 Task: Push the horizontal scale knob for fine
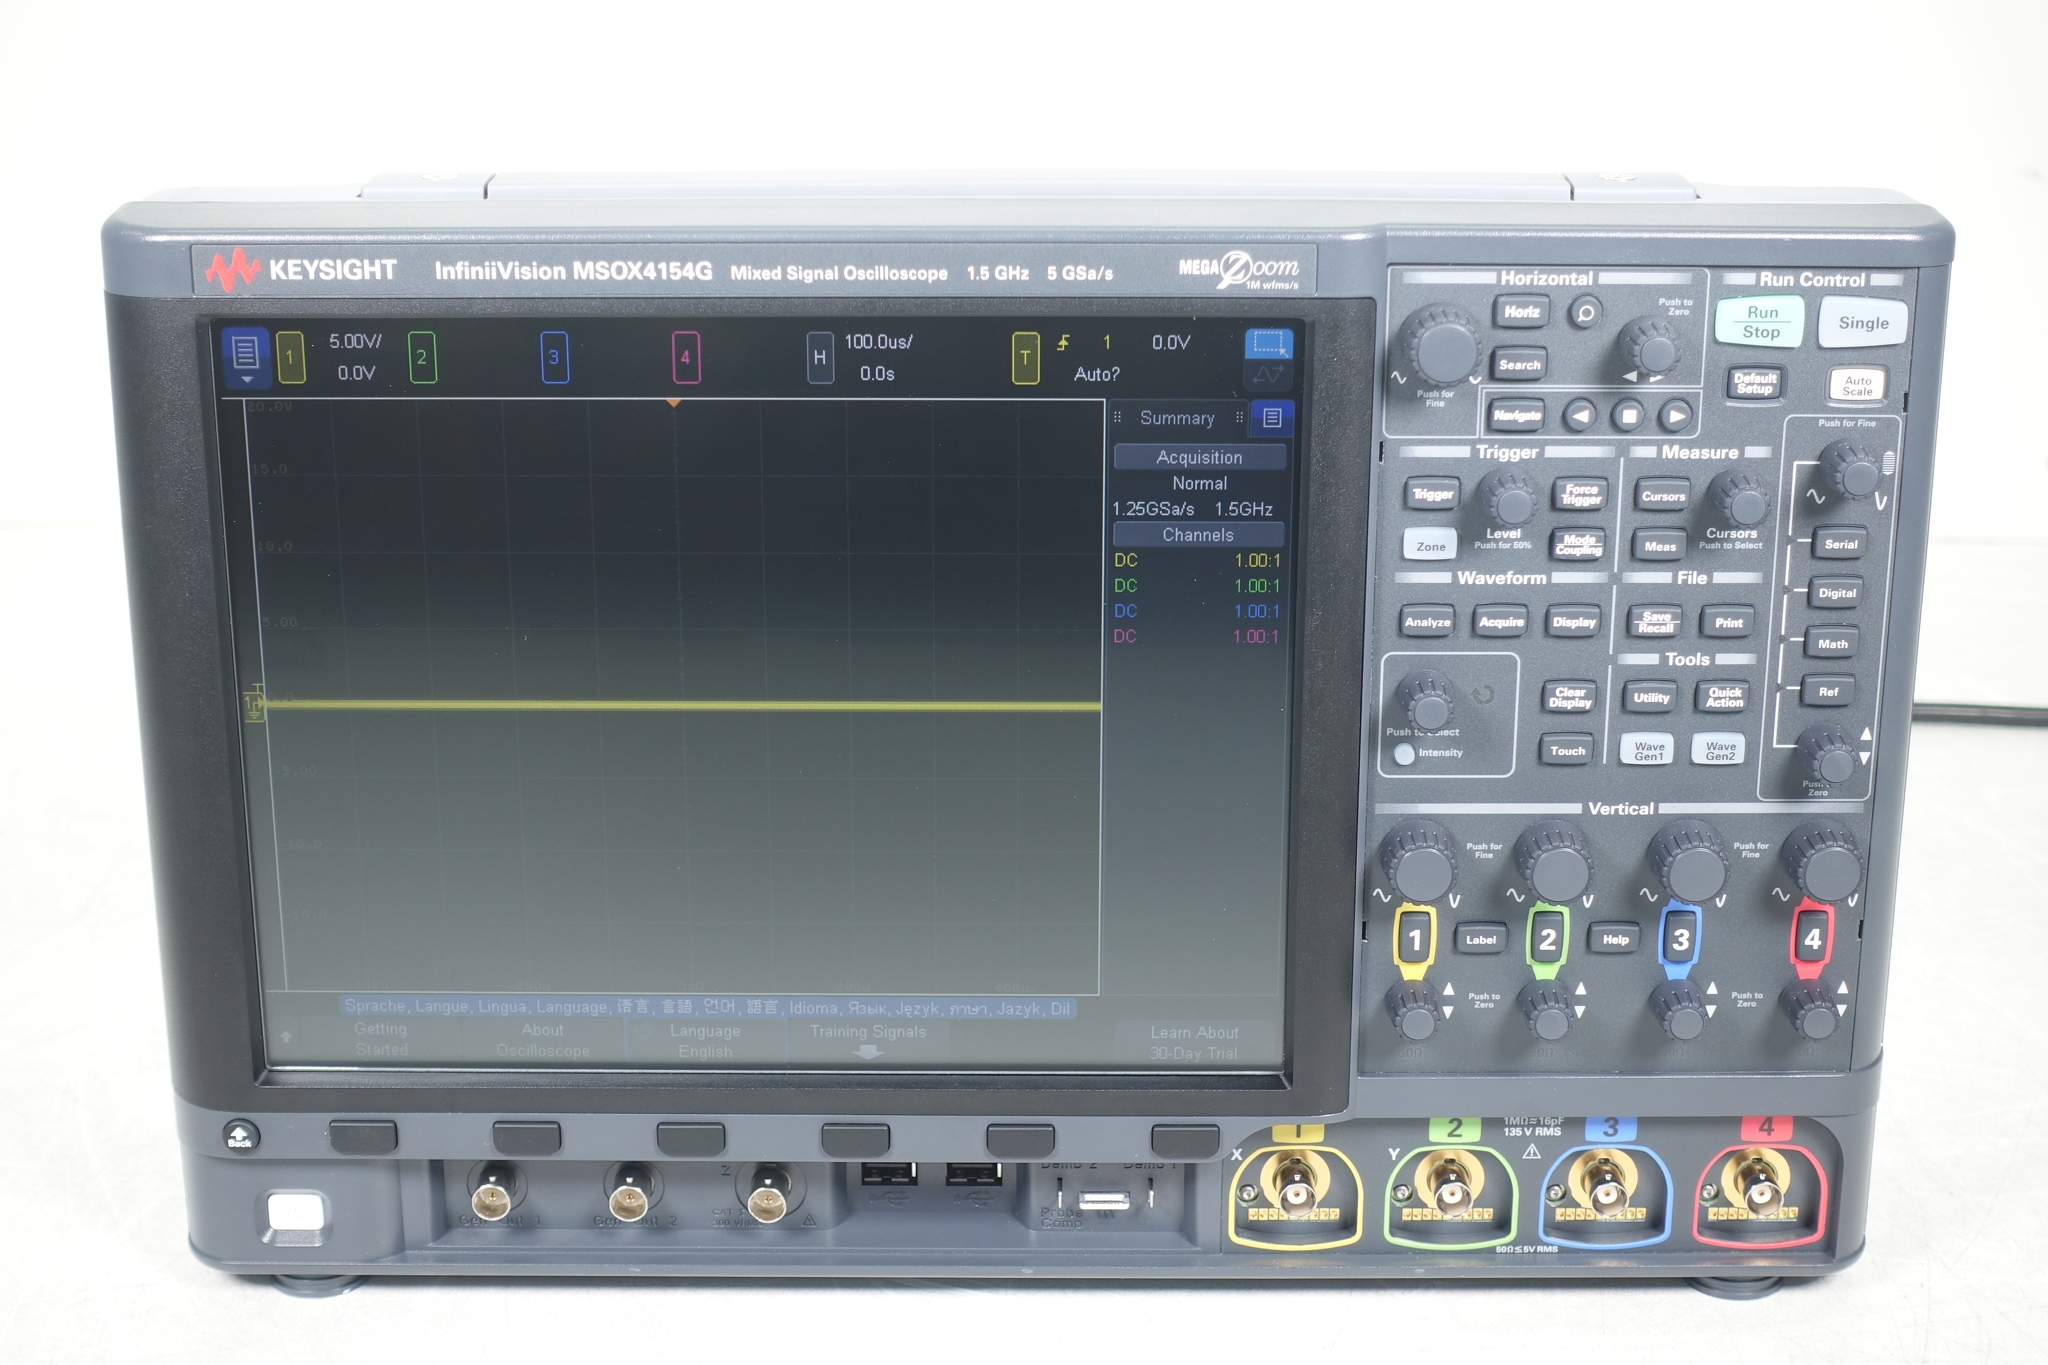1438,345
